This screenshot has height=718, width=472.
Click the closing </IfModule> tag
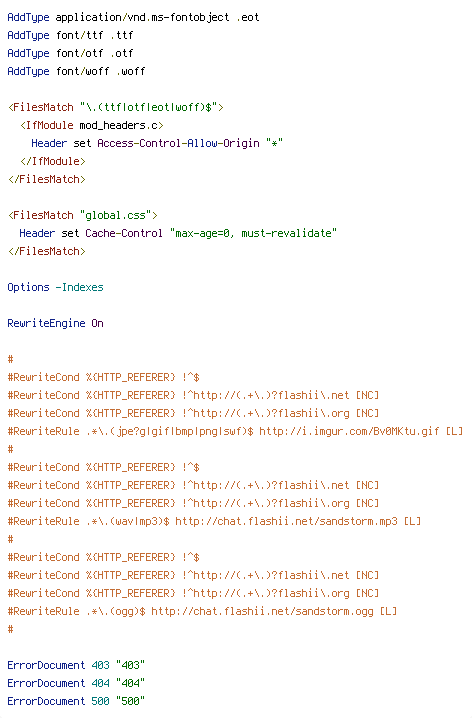pyautogui.click(x=53, y=161)
